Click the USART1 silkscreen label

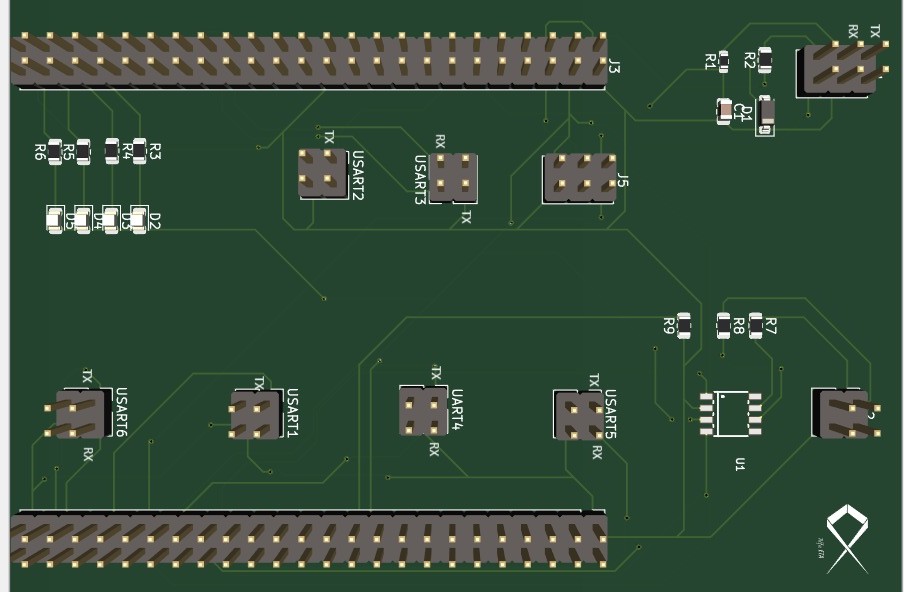point(293,413)
